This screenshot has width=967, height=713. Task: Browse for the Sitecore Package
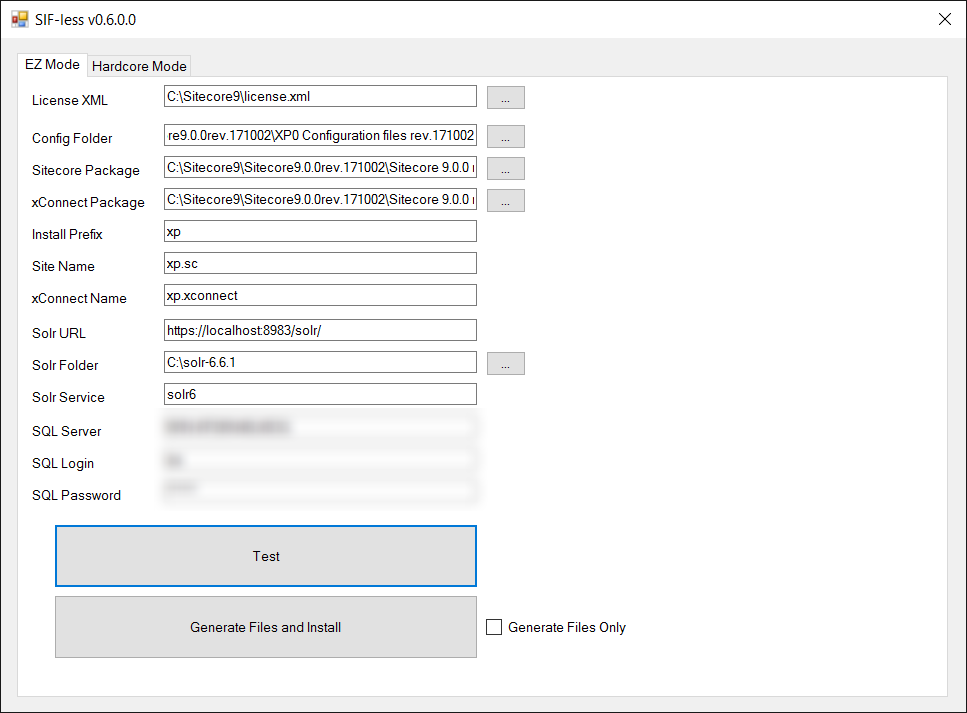coord(506,168)
